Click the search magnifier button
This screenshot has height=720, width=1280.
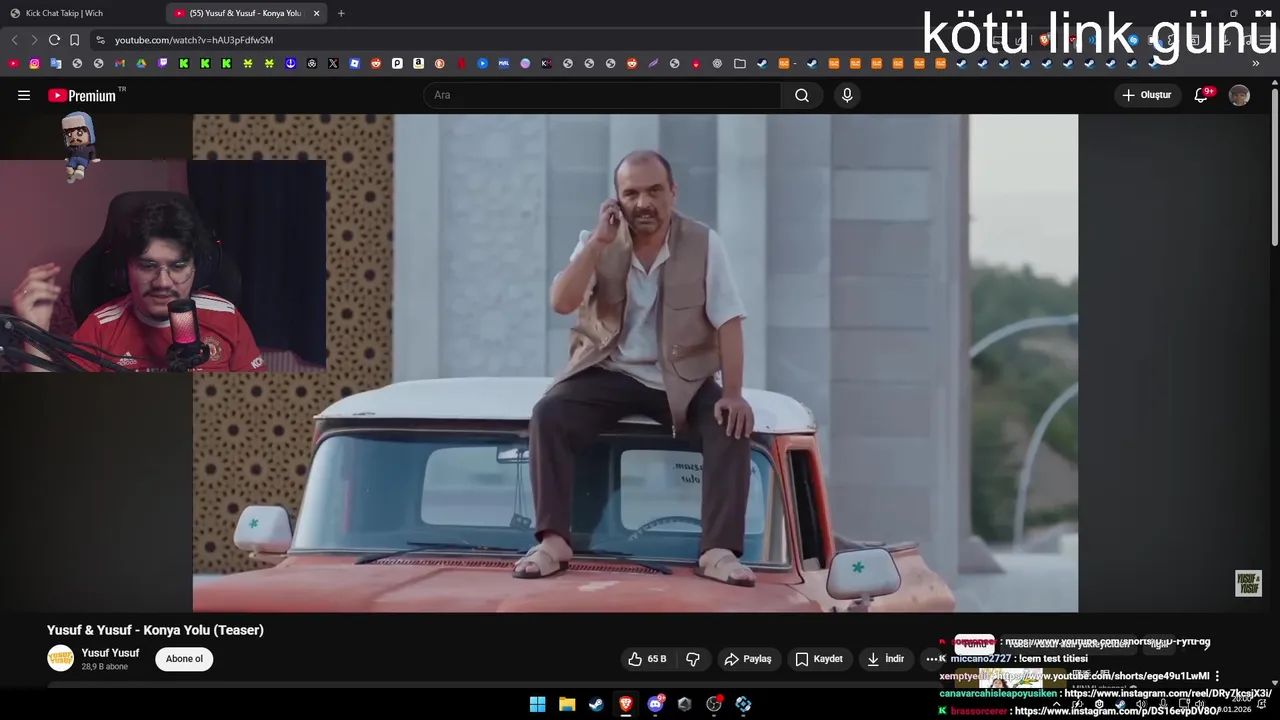(x=802, y=95)
